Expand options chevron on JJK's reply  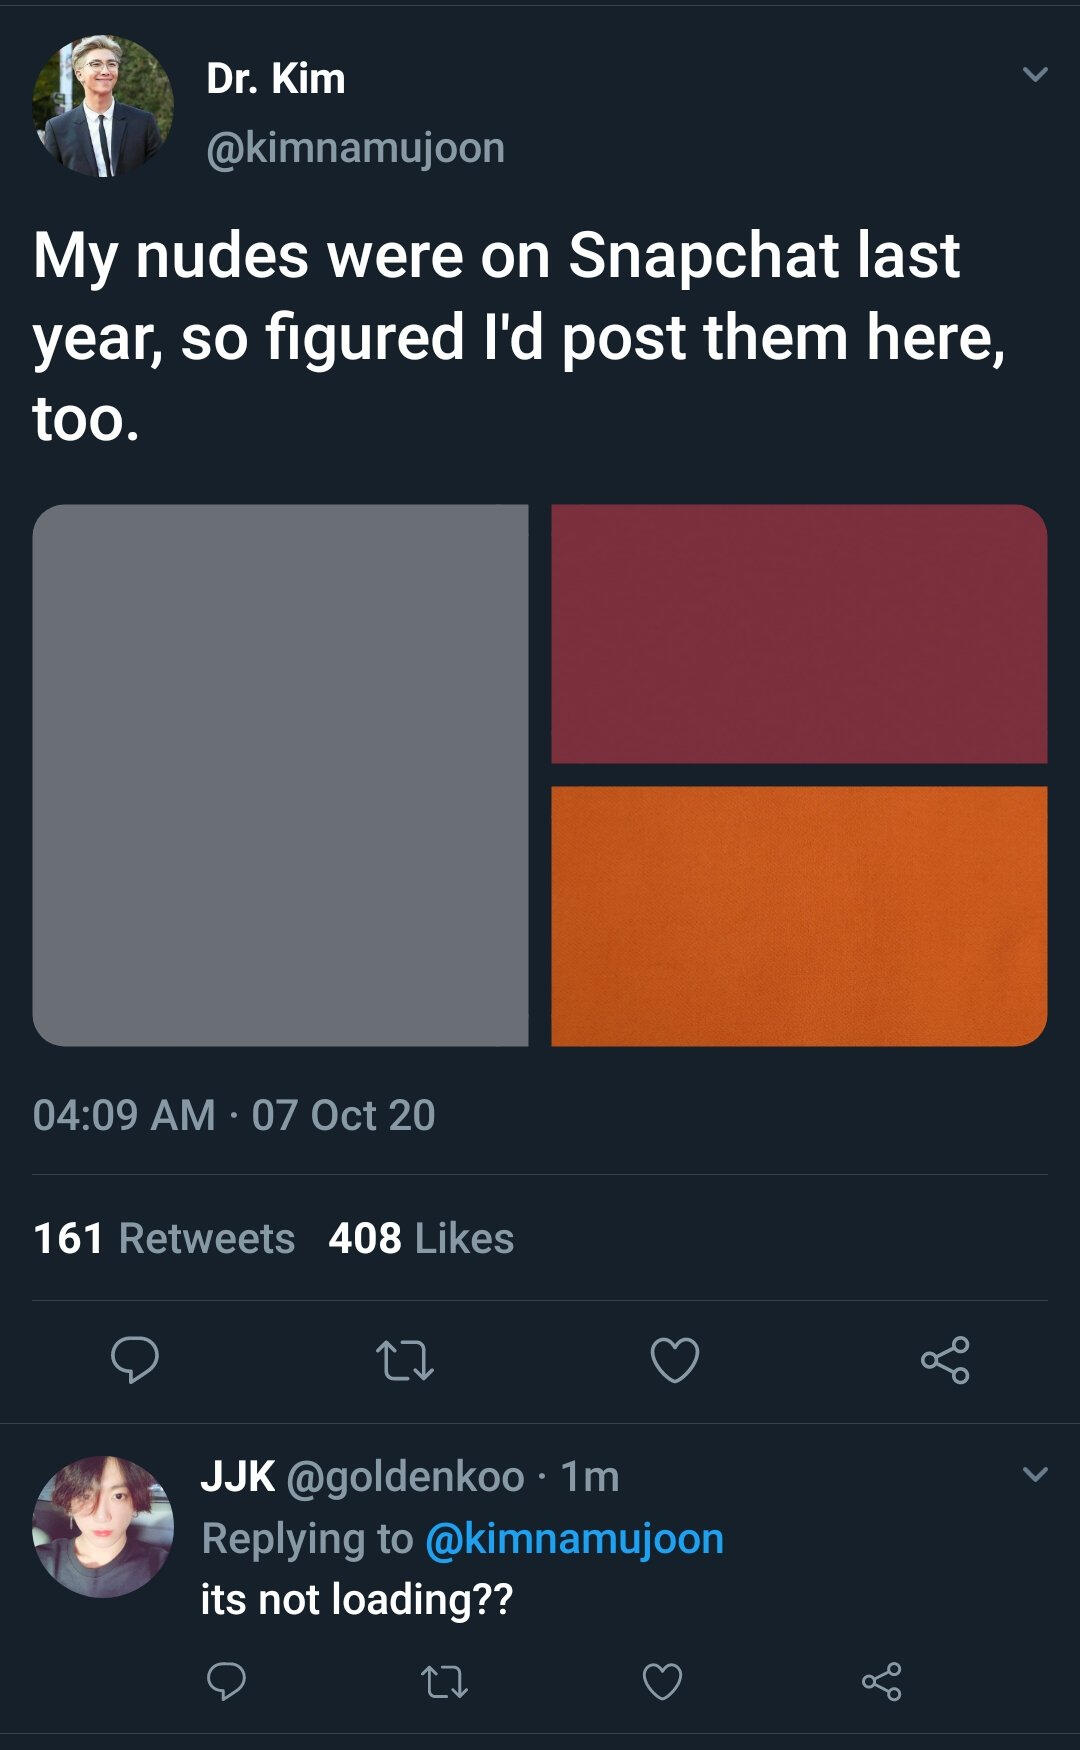click(1035, 1474)
